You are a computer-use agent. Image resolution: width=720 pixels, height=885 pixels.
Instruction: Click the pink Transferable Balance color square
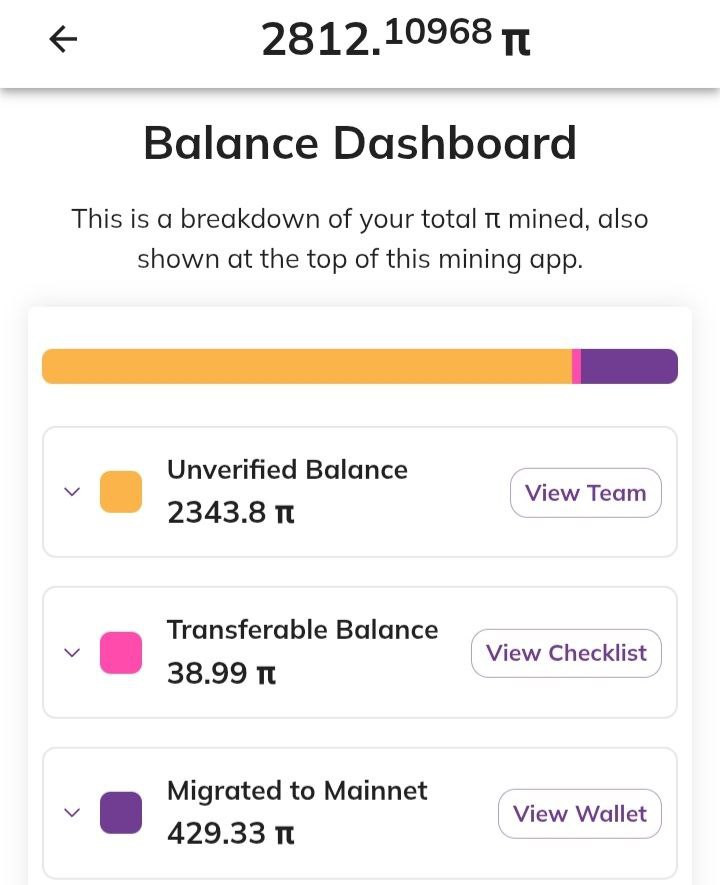pyautogui.click(x=121, y=653)
